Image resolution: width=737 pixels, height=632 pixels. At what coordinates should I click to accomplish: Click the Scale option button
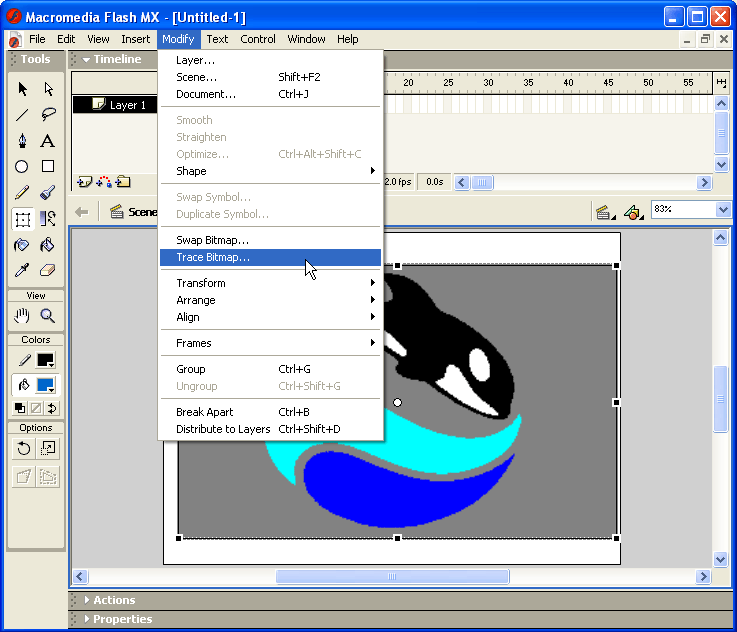tap(48, 449)
